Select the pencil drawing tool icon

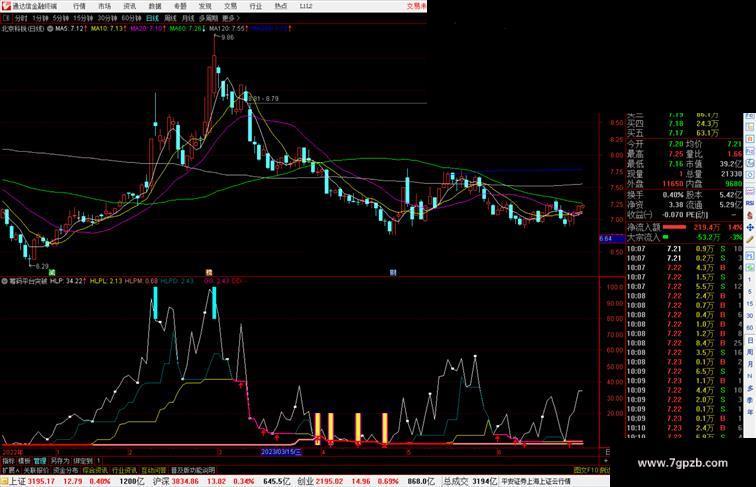(750, 239)
